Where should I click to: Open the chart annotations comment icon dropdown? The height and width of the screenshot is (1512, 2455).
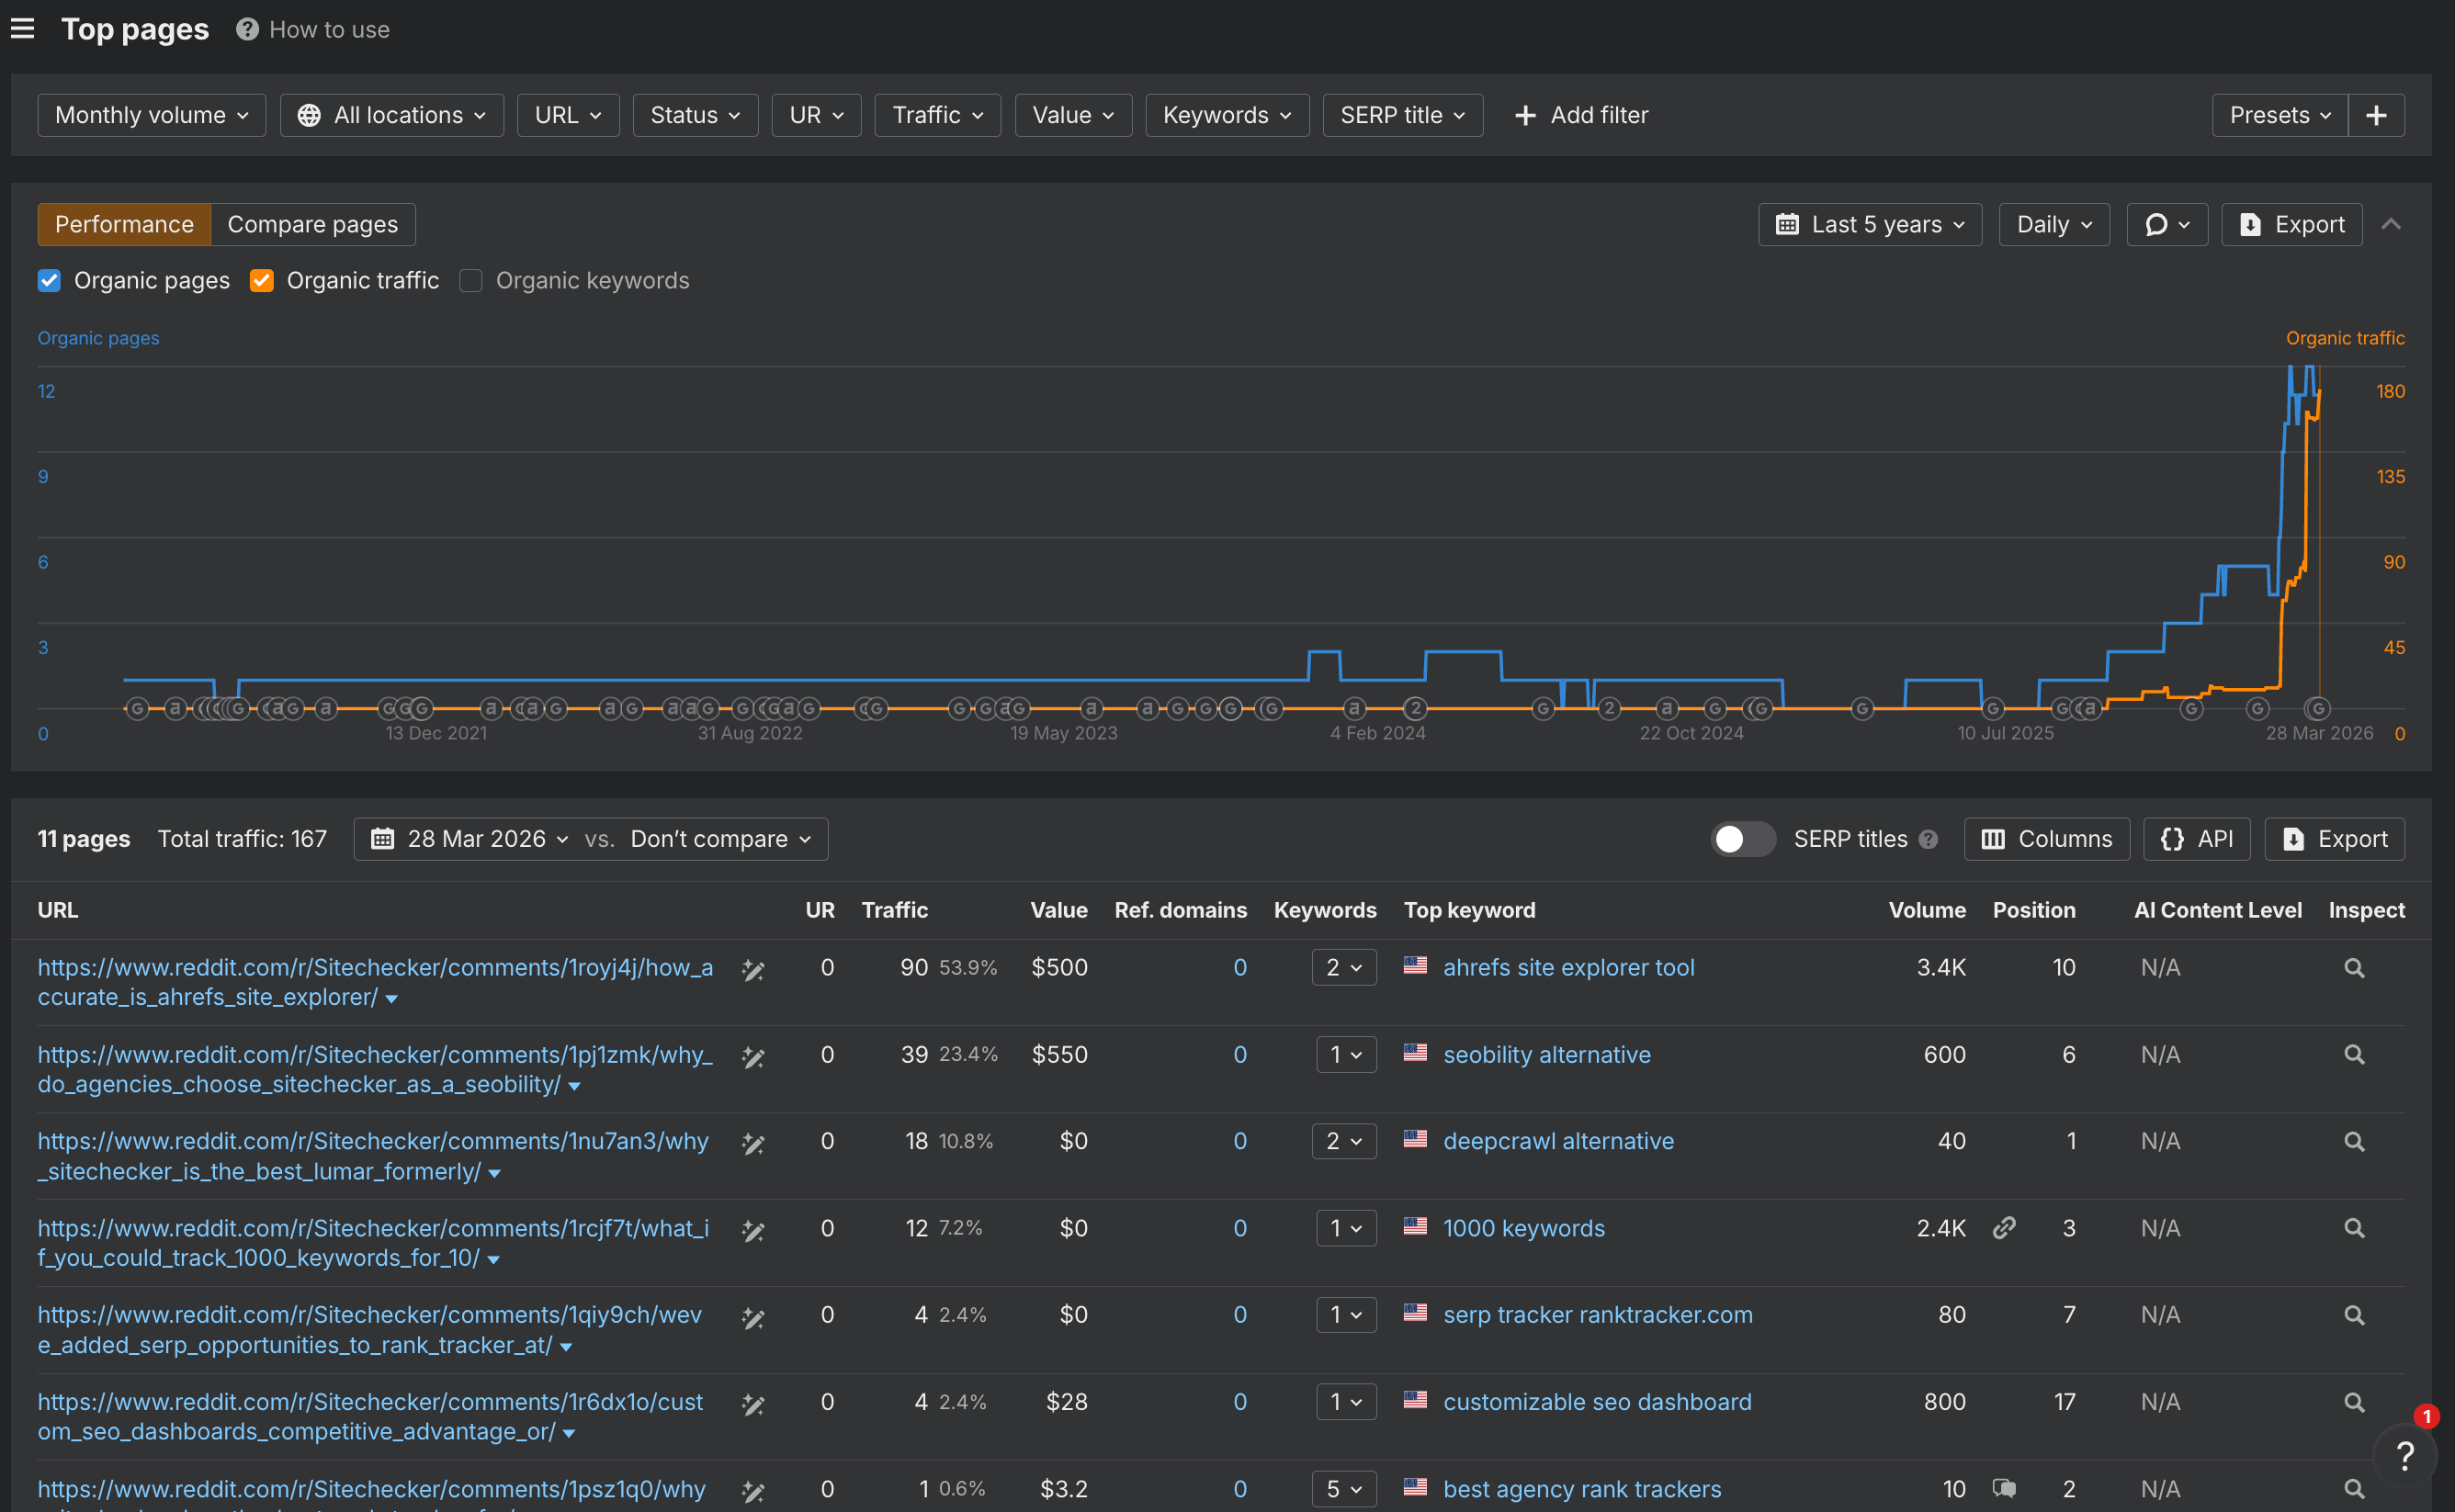[x=2166, y=224]
